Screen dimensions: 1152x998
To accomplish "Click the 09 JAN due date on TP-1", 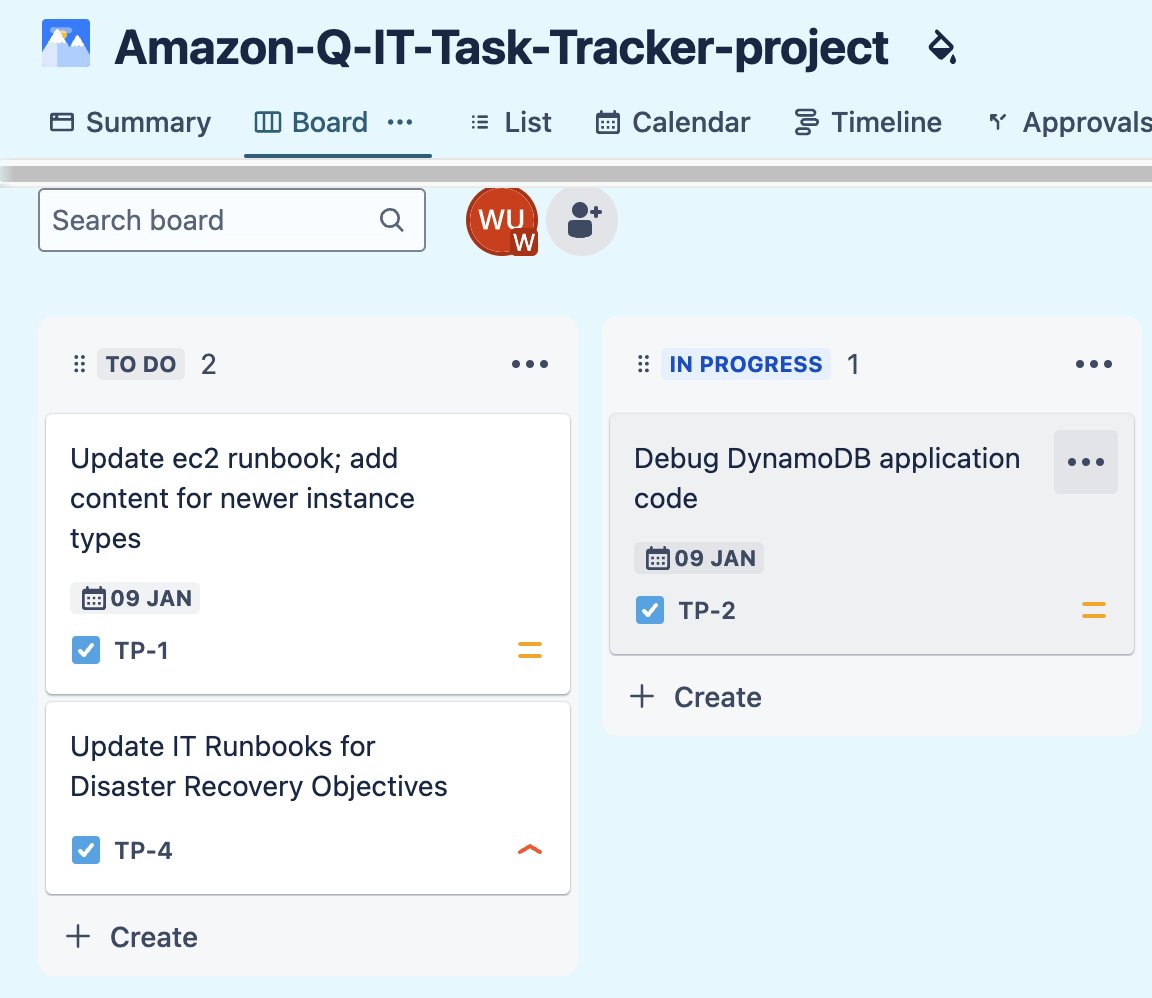I will 135,598.
